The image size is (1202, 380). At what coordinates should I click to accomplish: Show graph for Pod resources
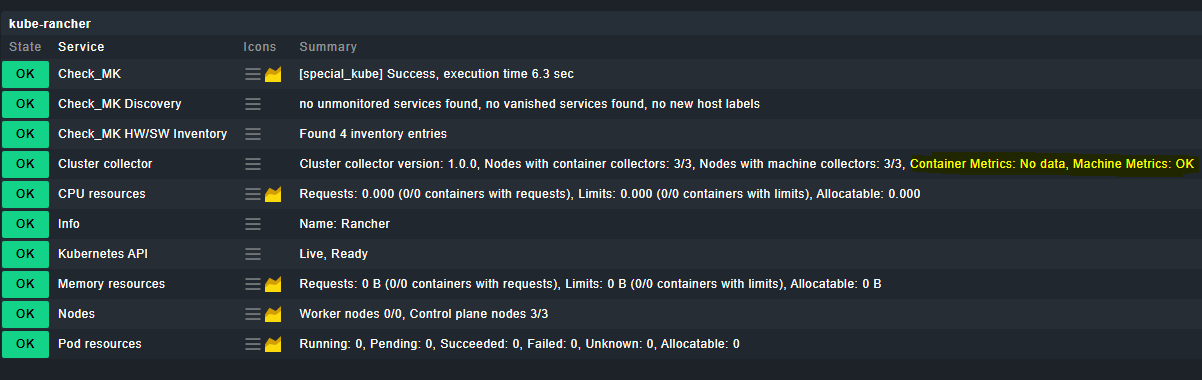273,344
